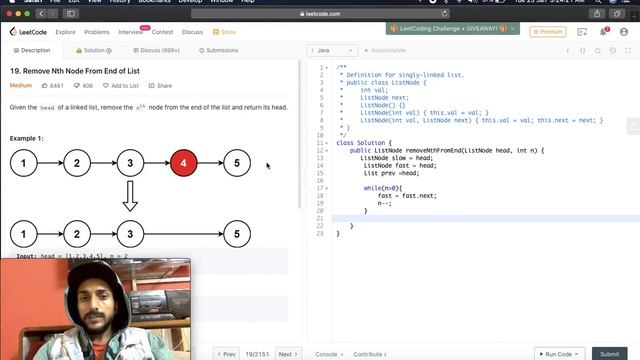Viewport: 640px width, 360px height.
Task: Switch to the Submissions tab
Action: [218, 50]
